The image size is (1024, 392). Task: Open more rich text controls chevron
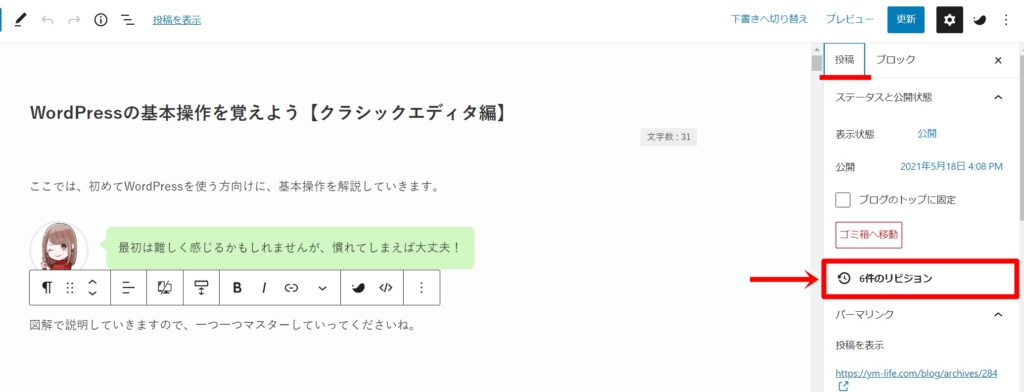tap(322, 288)
